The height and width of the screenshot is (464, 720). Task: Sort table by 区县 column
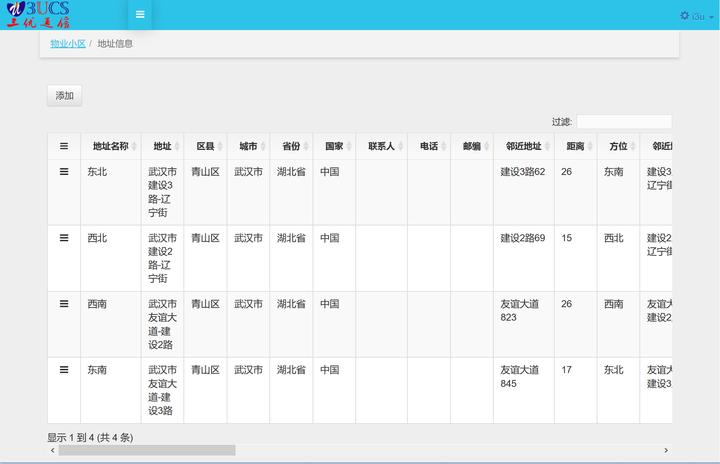pyautogui.click(x=205, y=146)
